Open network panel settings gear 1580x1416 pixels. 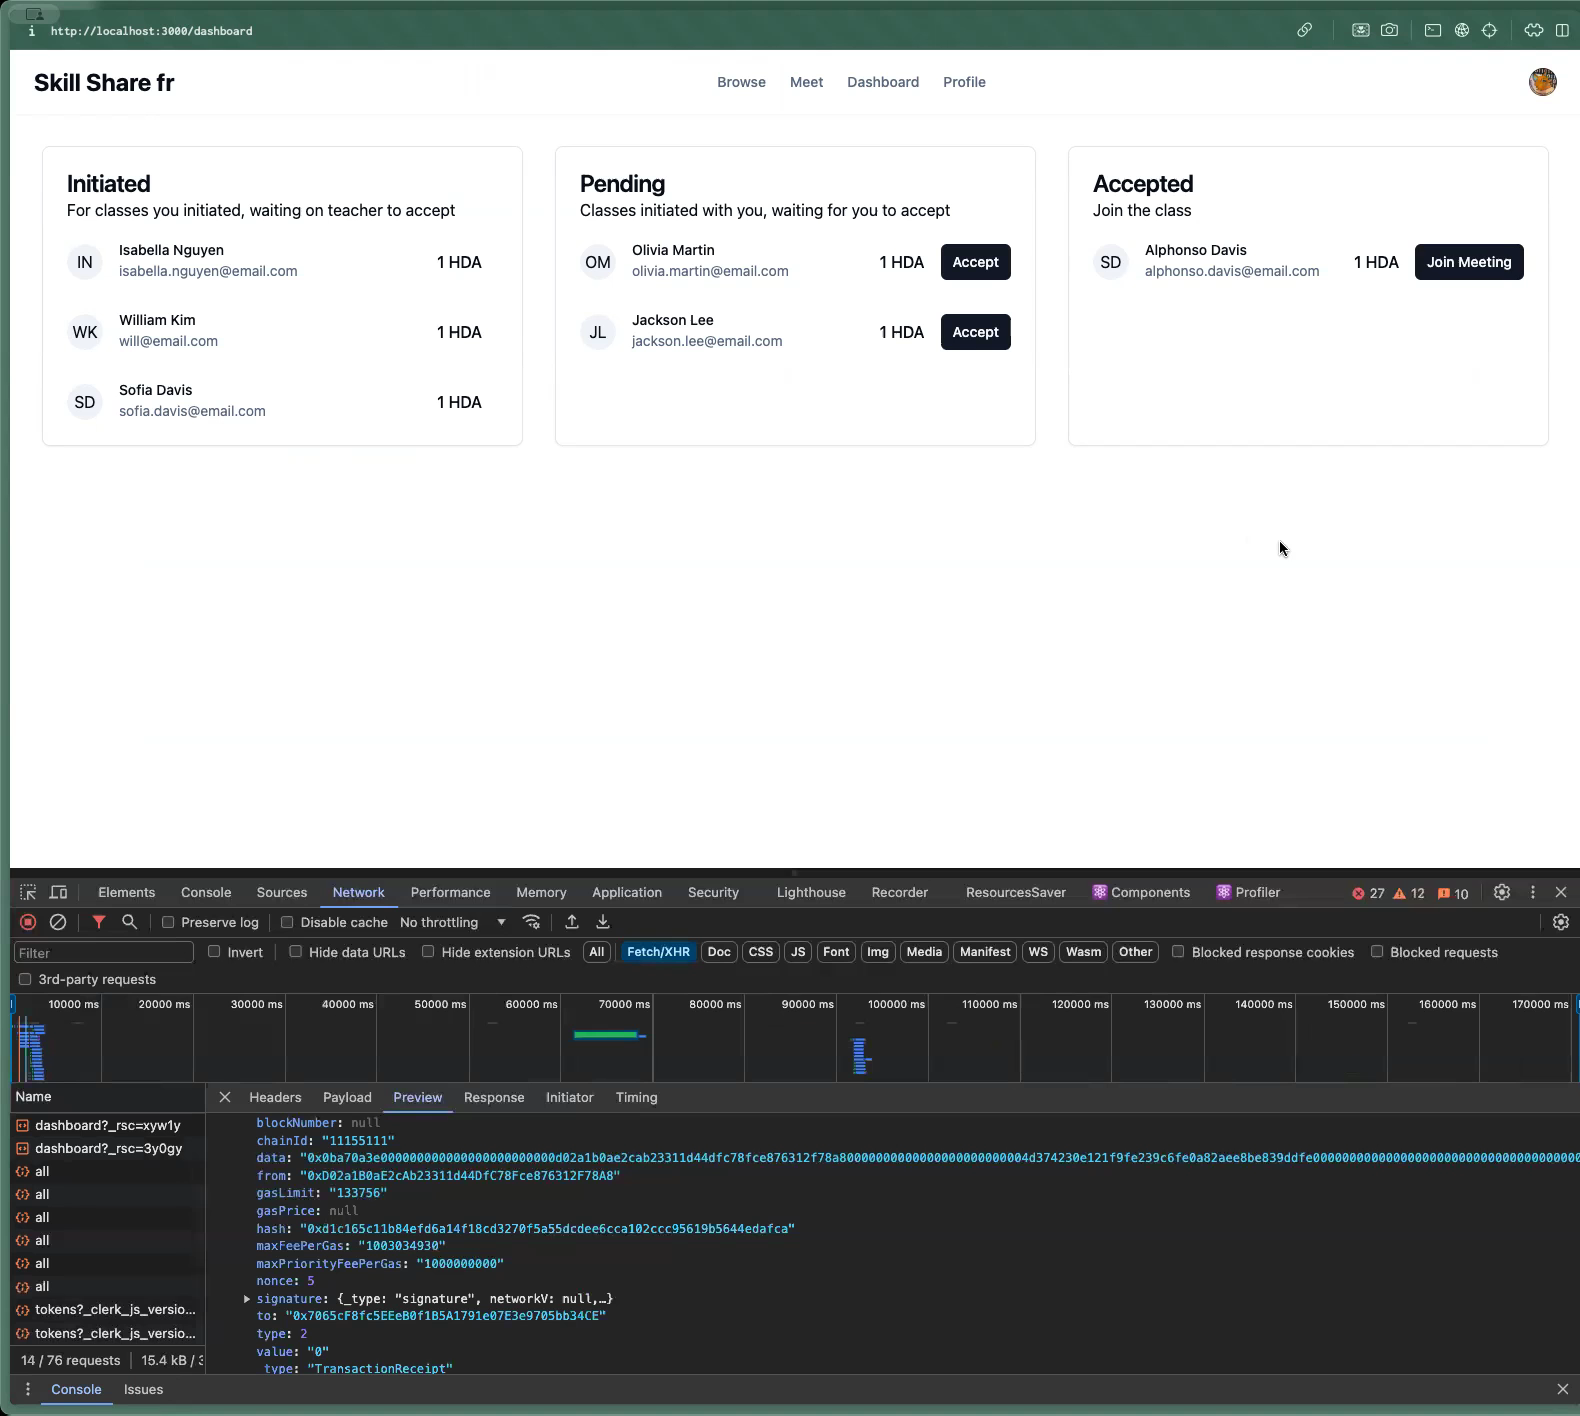coord(1561,922)
